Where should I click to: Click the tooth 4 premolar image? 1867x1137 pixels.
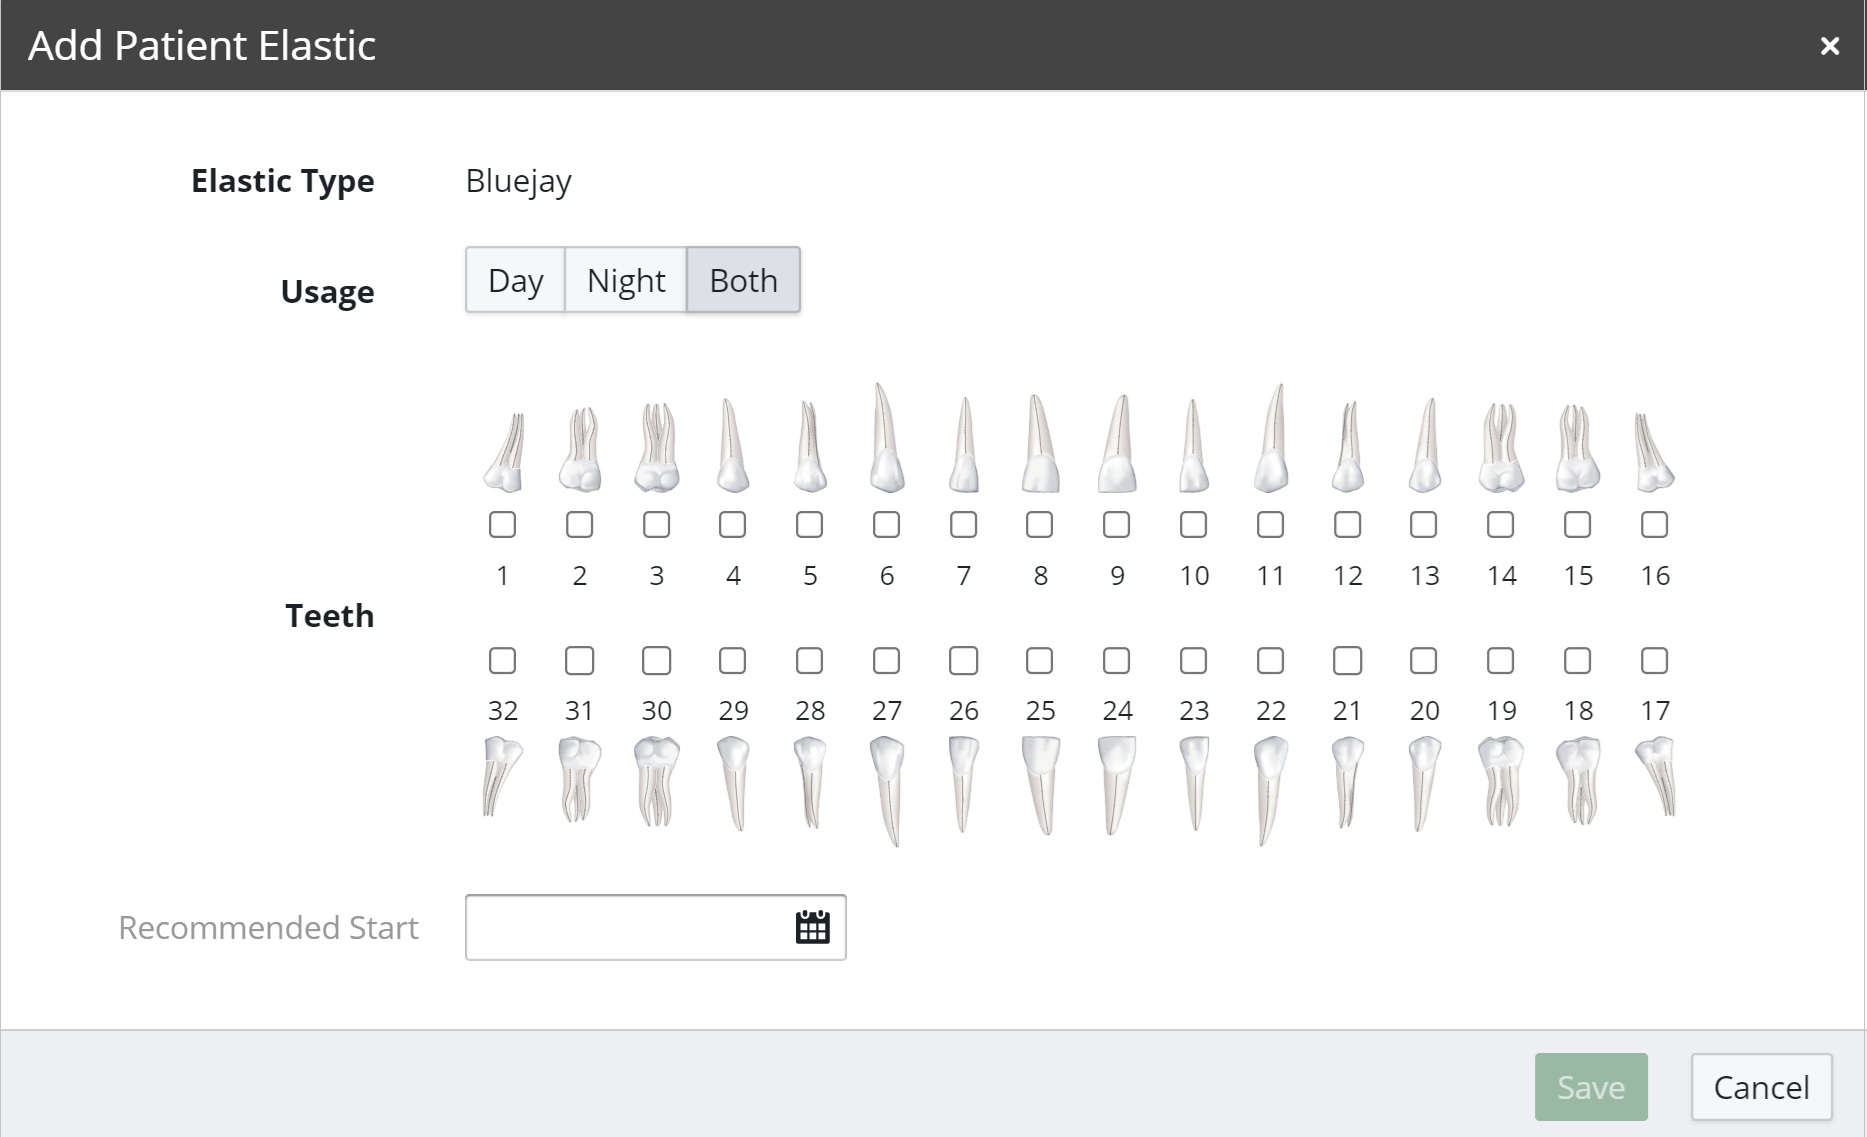pyautogui.click(x=733, y=445)
